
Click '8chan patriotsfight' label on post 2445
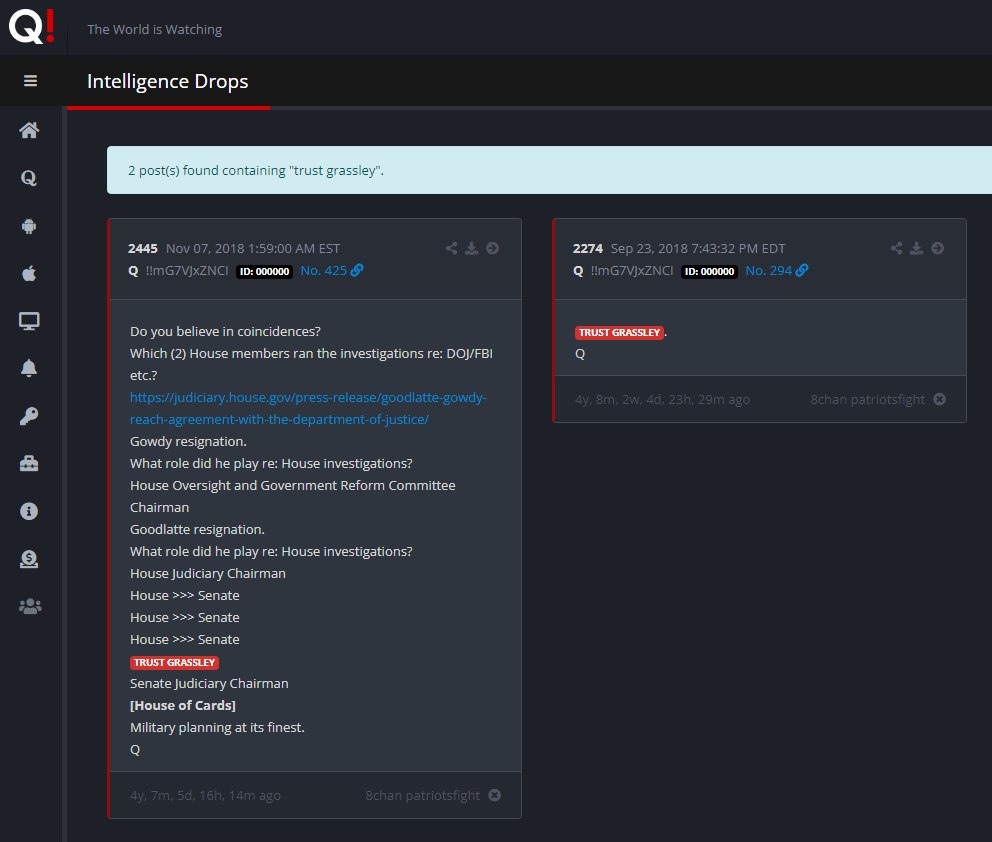[x=423, y=795]
